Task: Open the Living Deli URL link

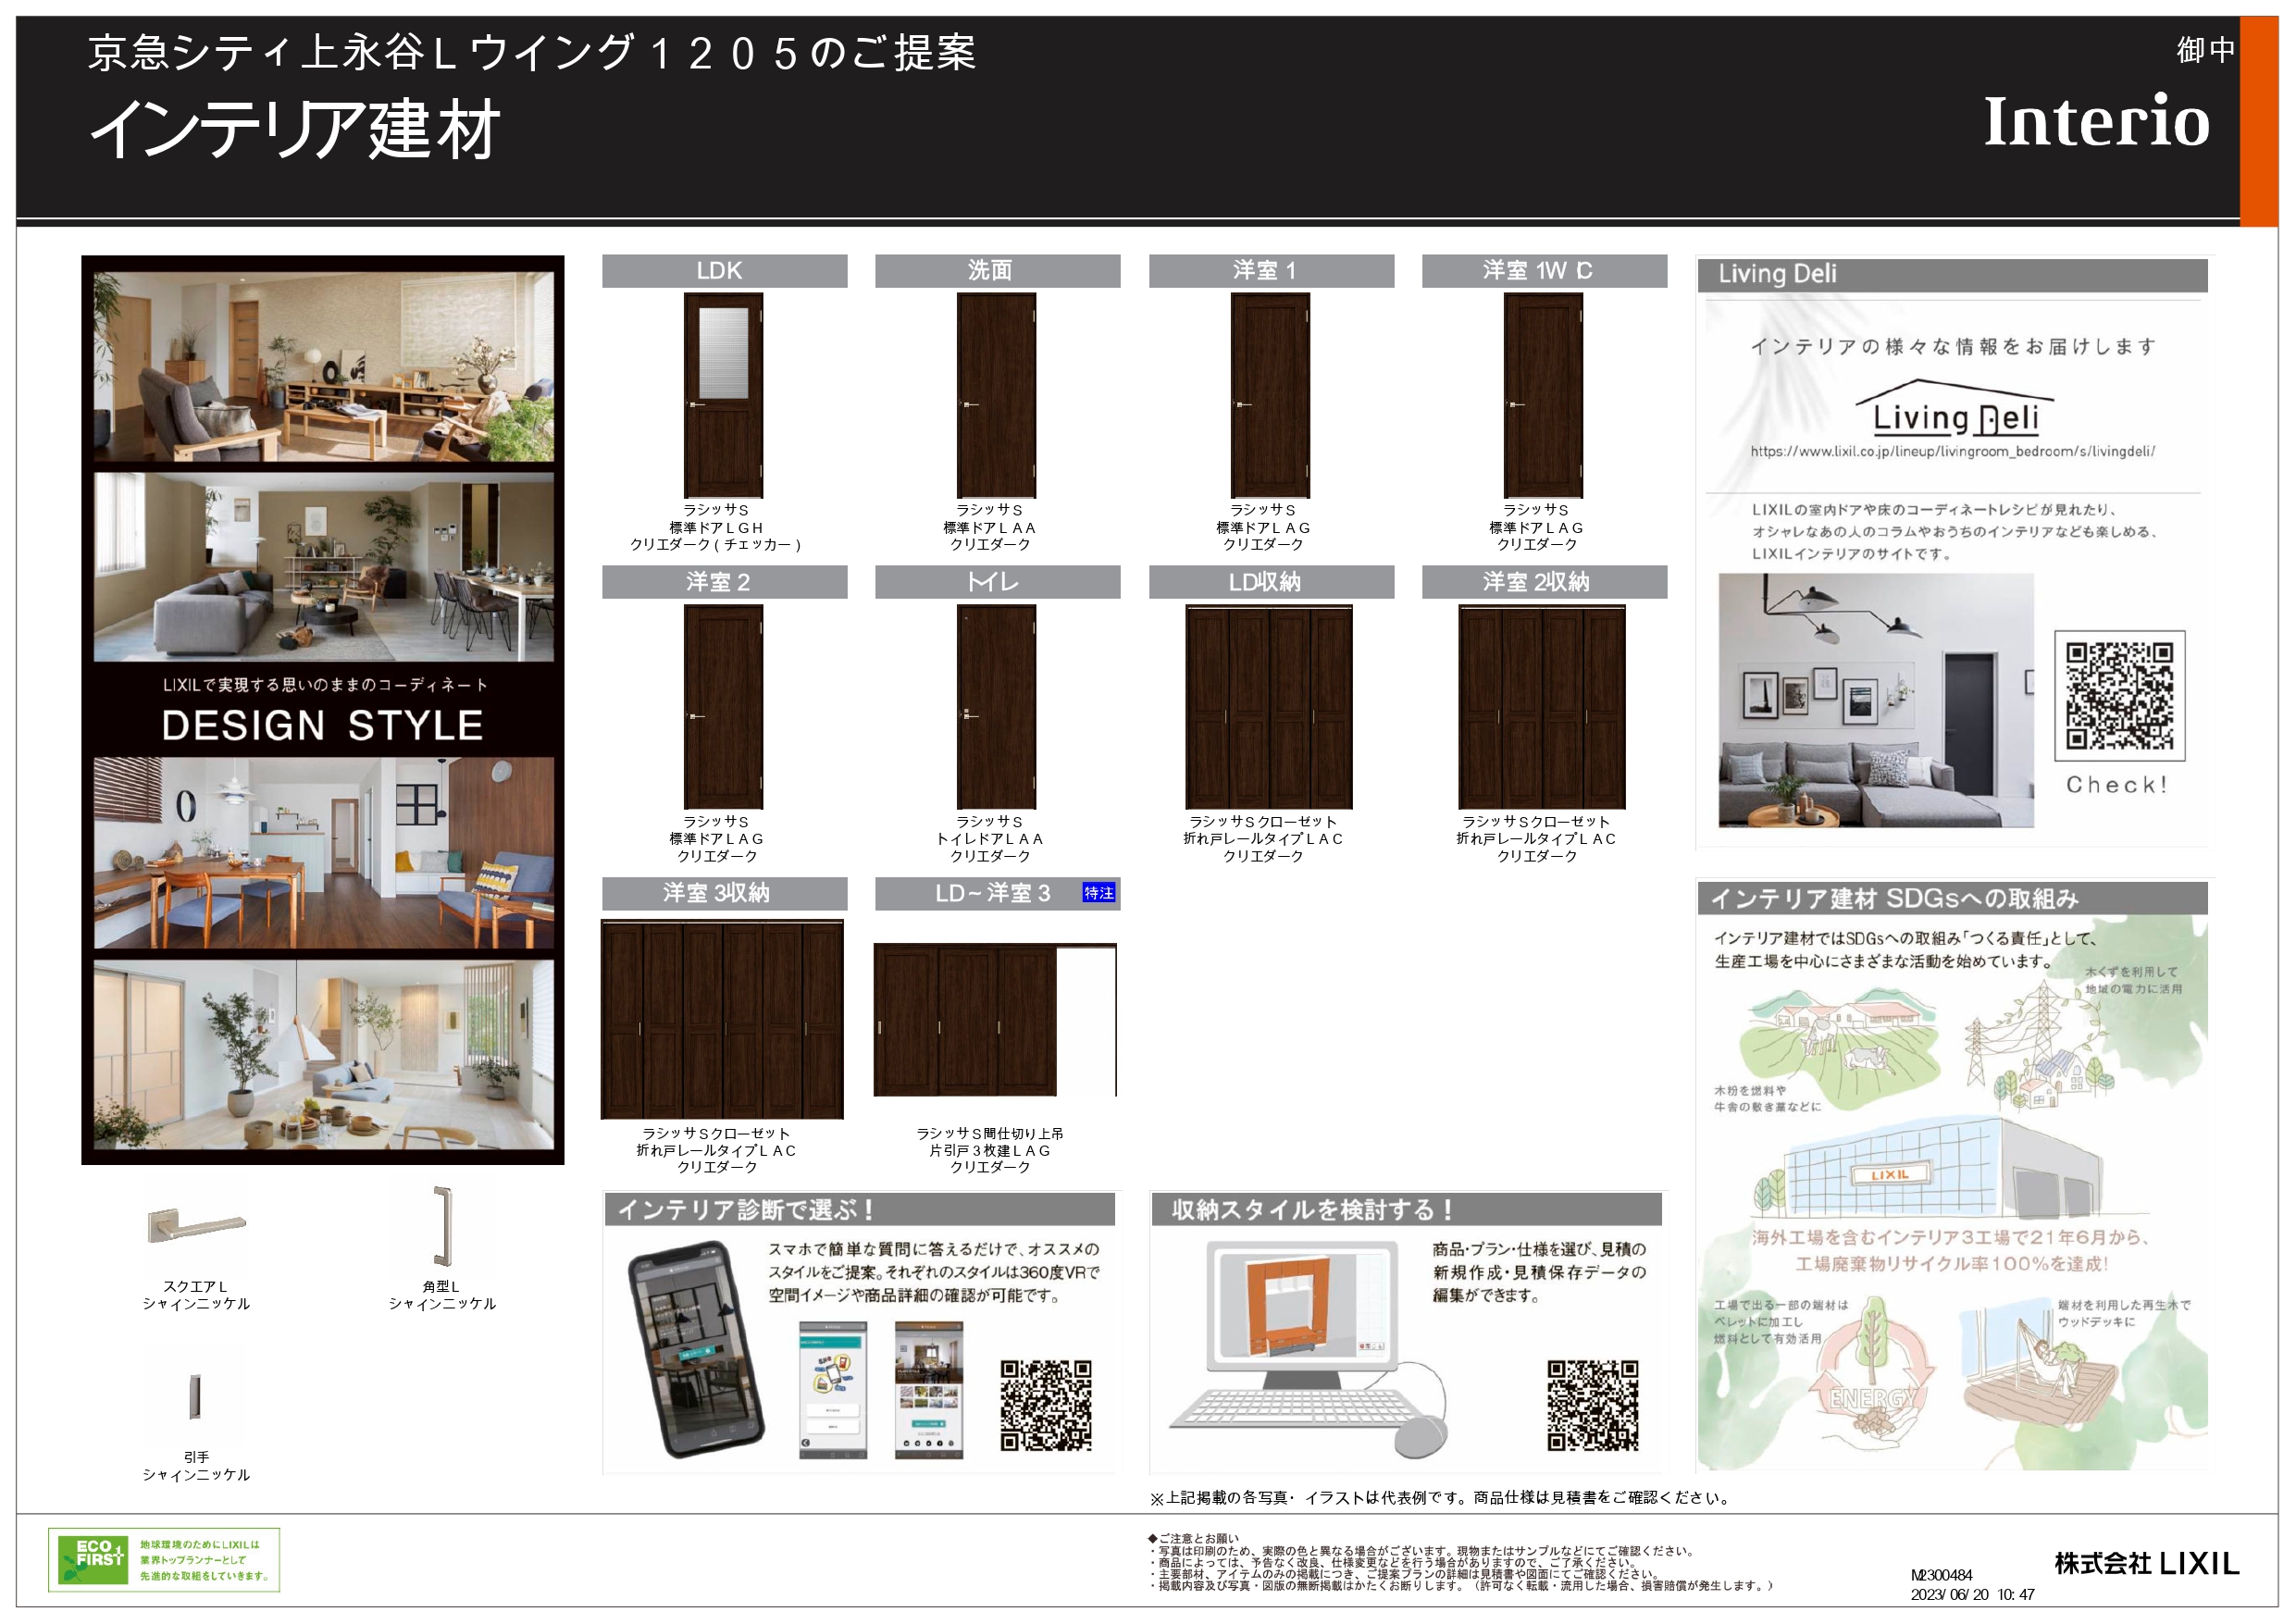Action: pos(1953,452)
